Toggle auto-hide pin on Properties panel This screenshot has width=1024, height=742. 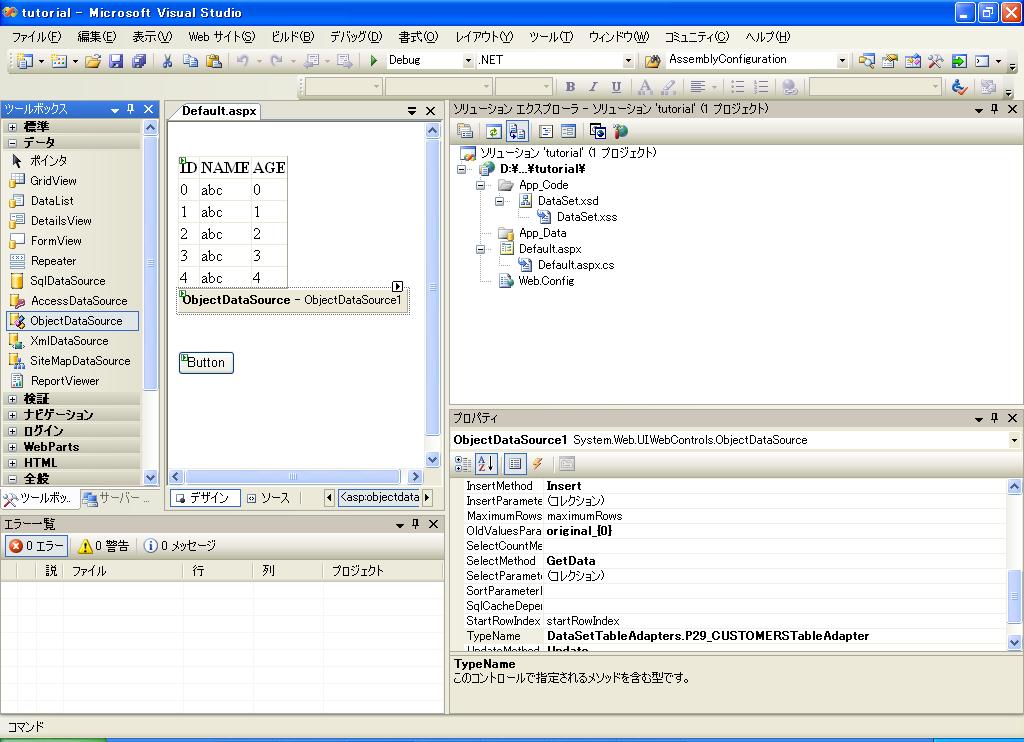[x=995, y=418]
